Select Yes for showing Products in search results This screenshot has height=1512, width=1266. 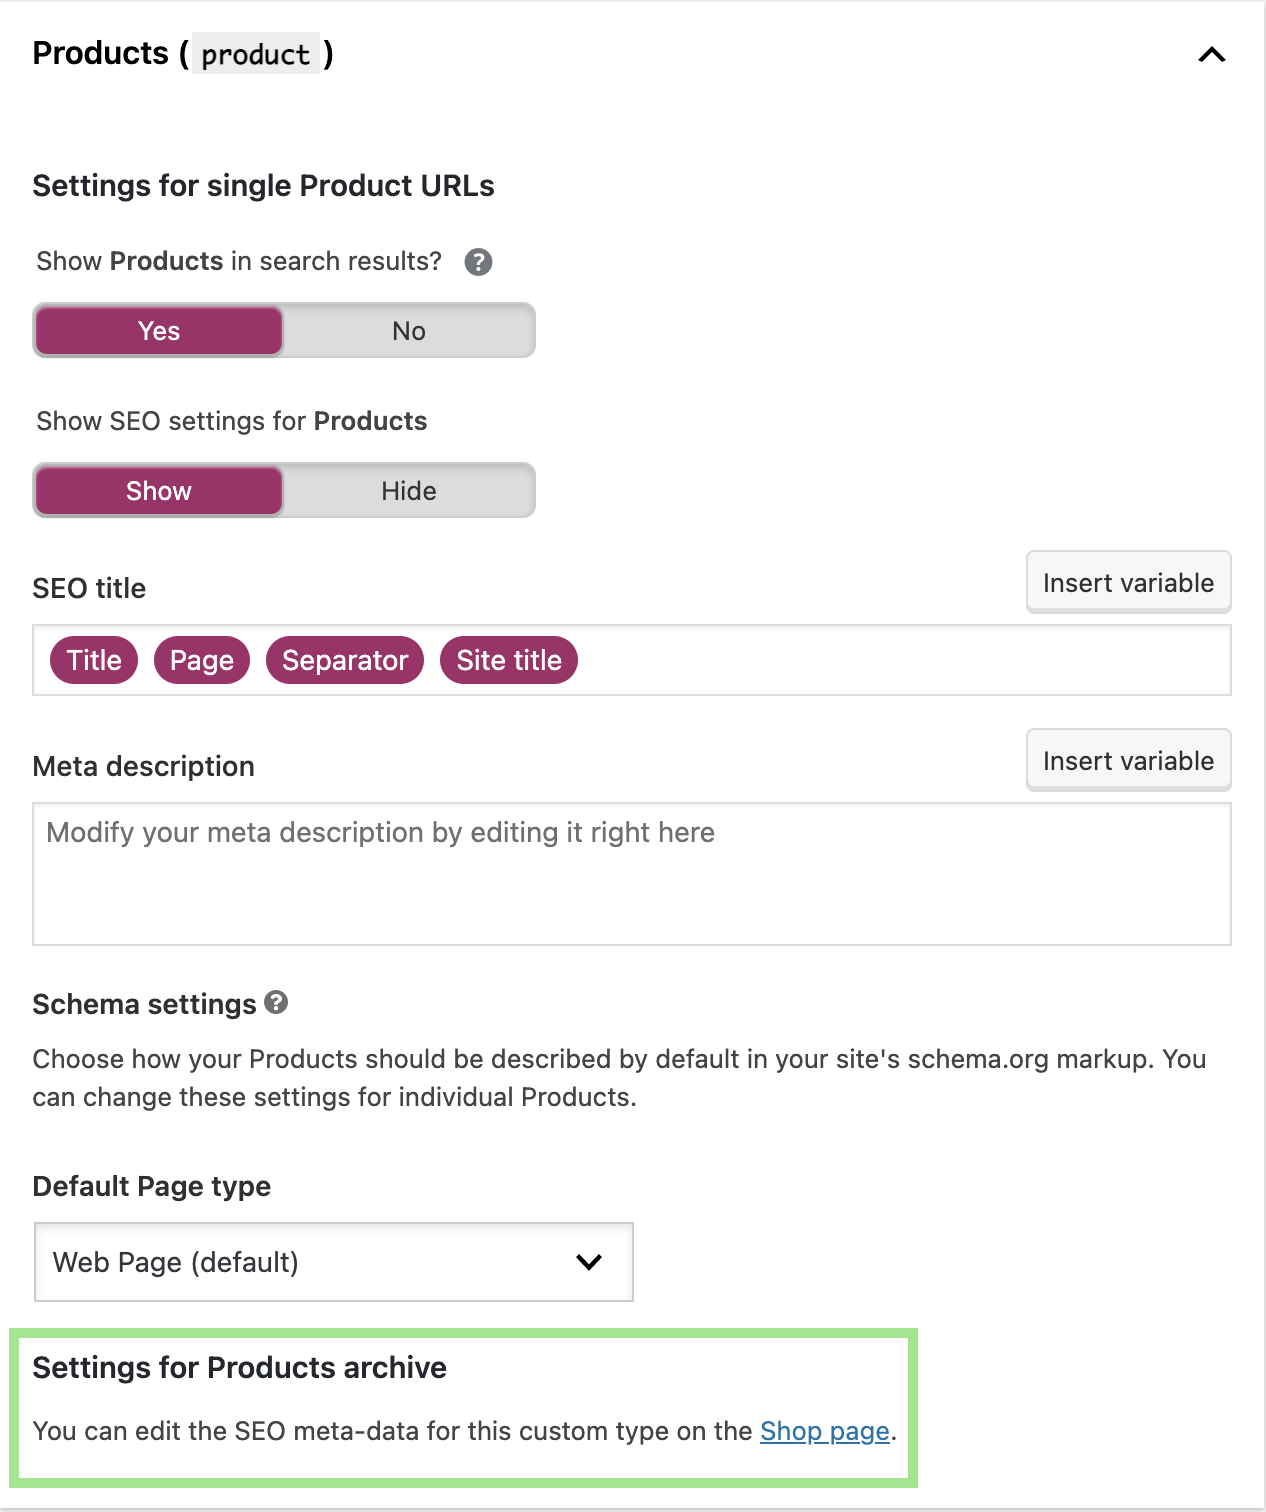click(x=158, y=330)
